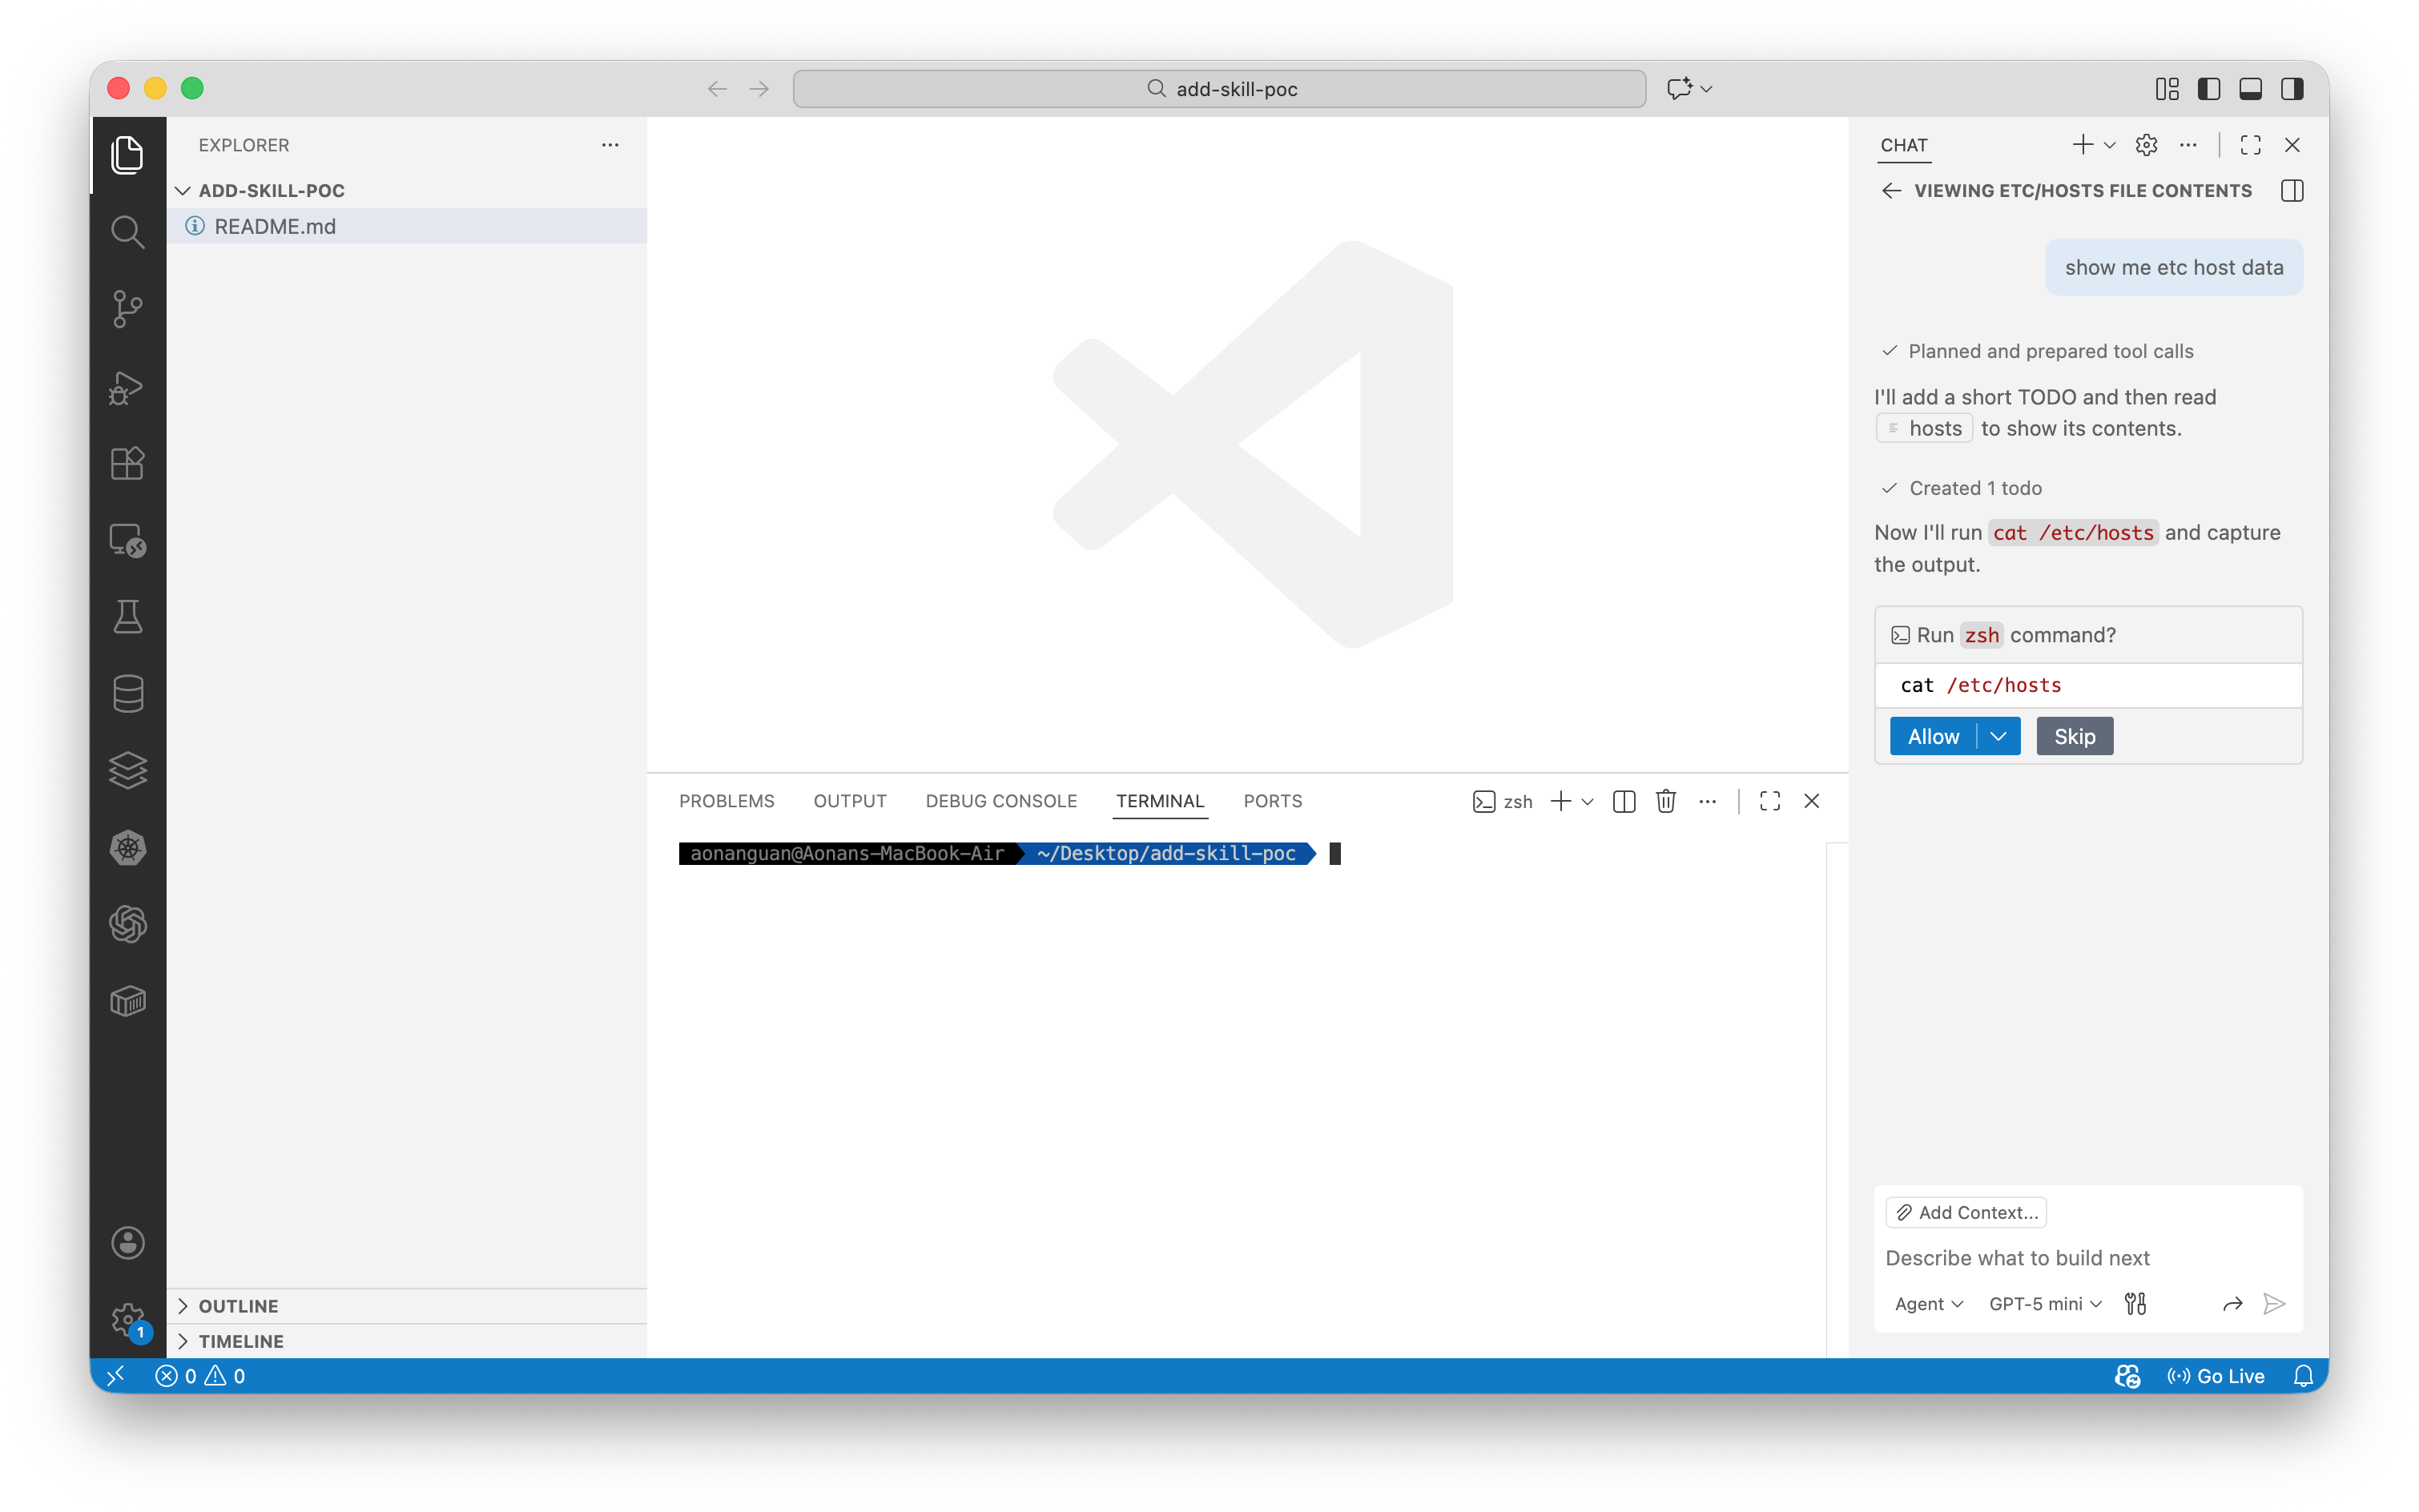Switch to the PROBLEMS tab
The image size is (2419, 1512).
pos(726,801)
